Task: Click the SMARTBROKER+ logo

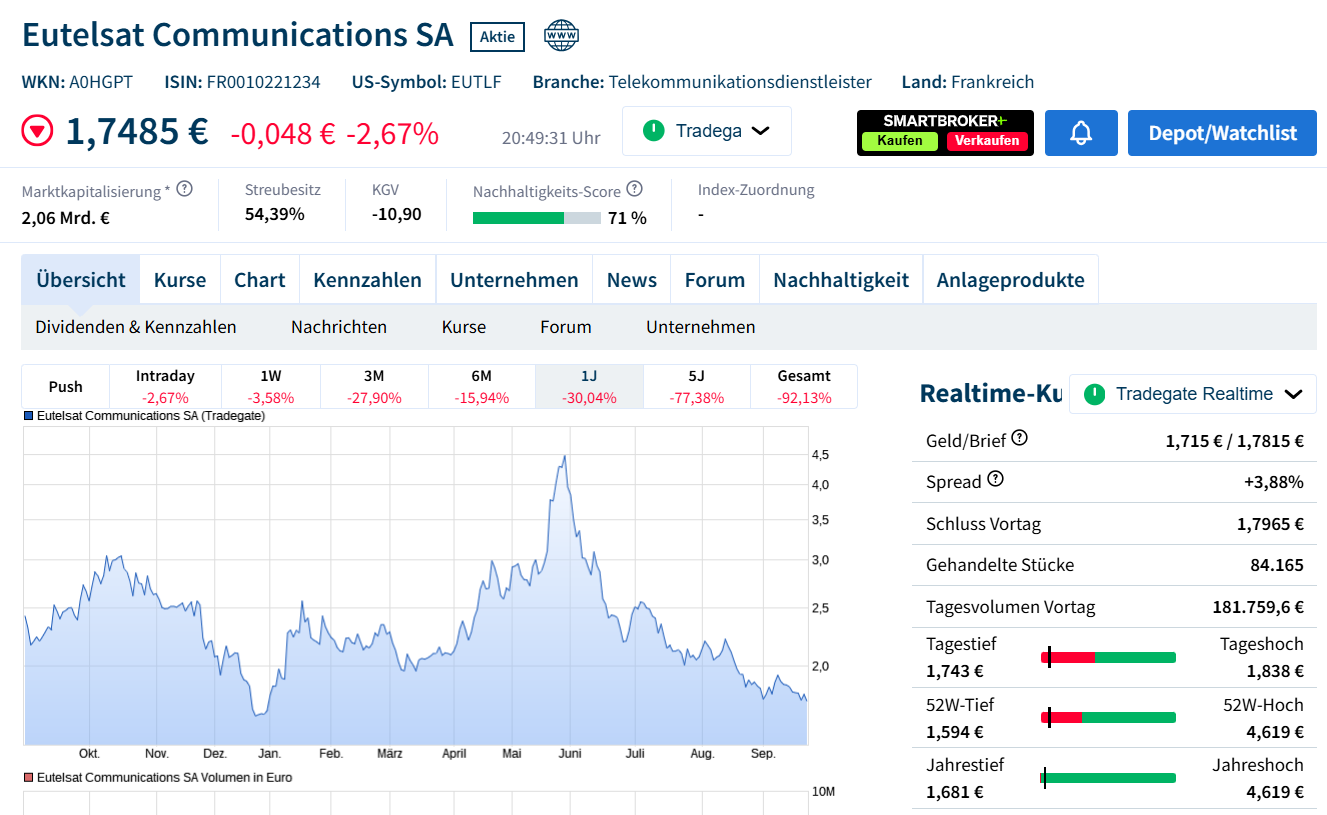Action: pos(945,121)
